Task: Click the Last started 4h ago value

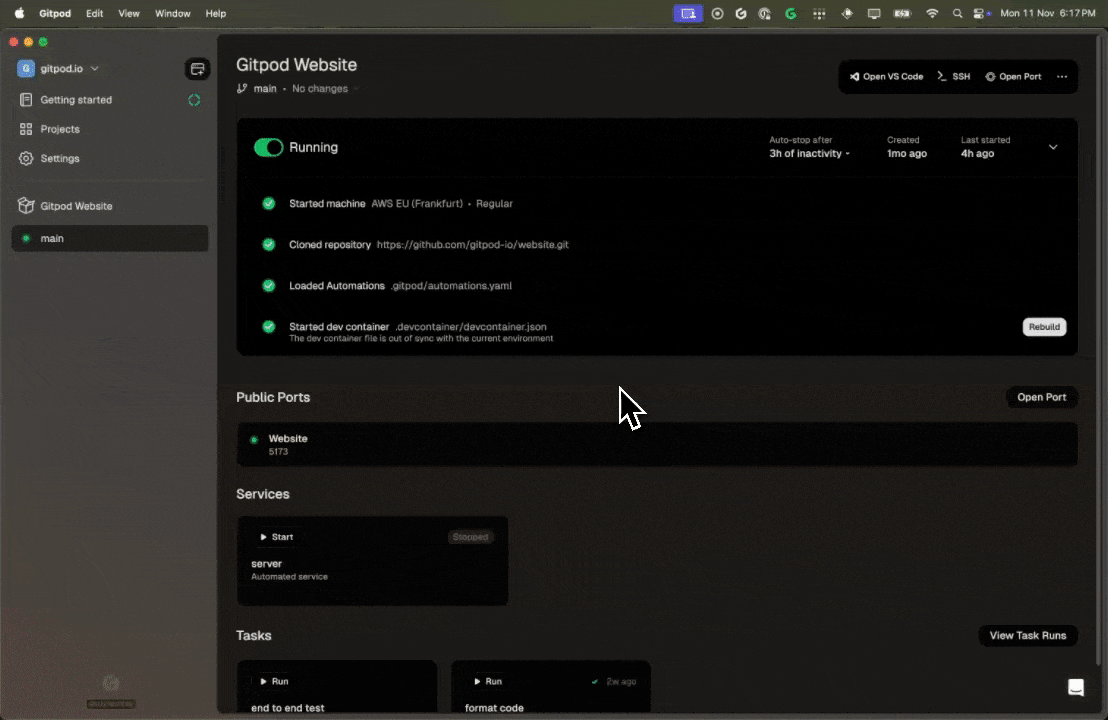Action: [977, 153]
